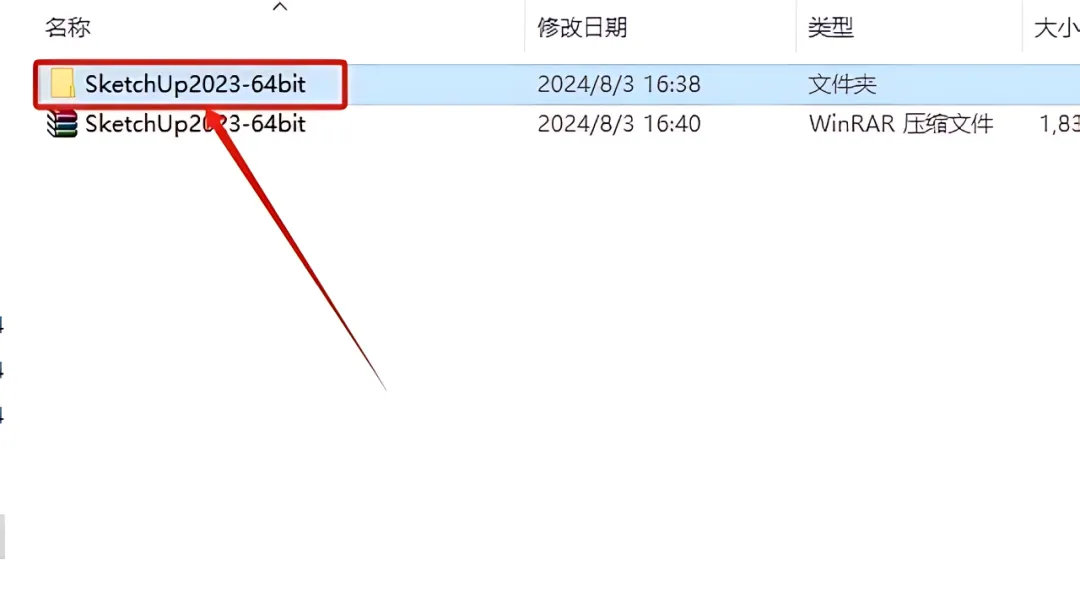Click the divider between 名称 and 修改日期 headers

click(524, 26)
